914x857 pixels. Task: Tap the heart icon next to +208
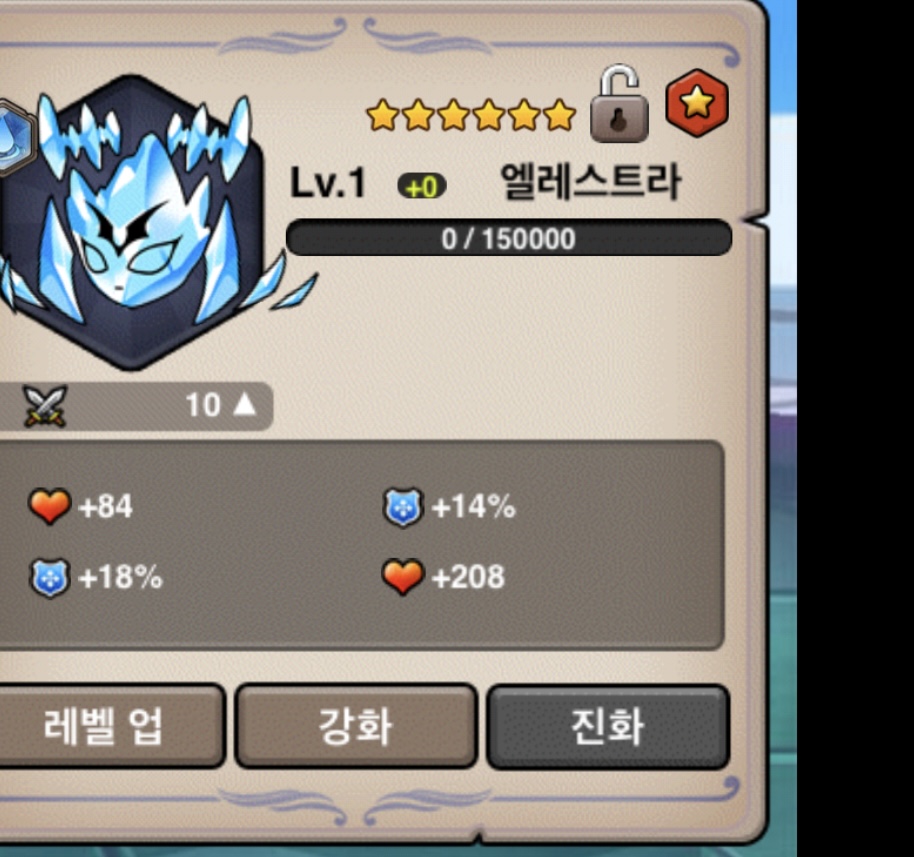coord(402,577)
